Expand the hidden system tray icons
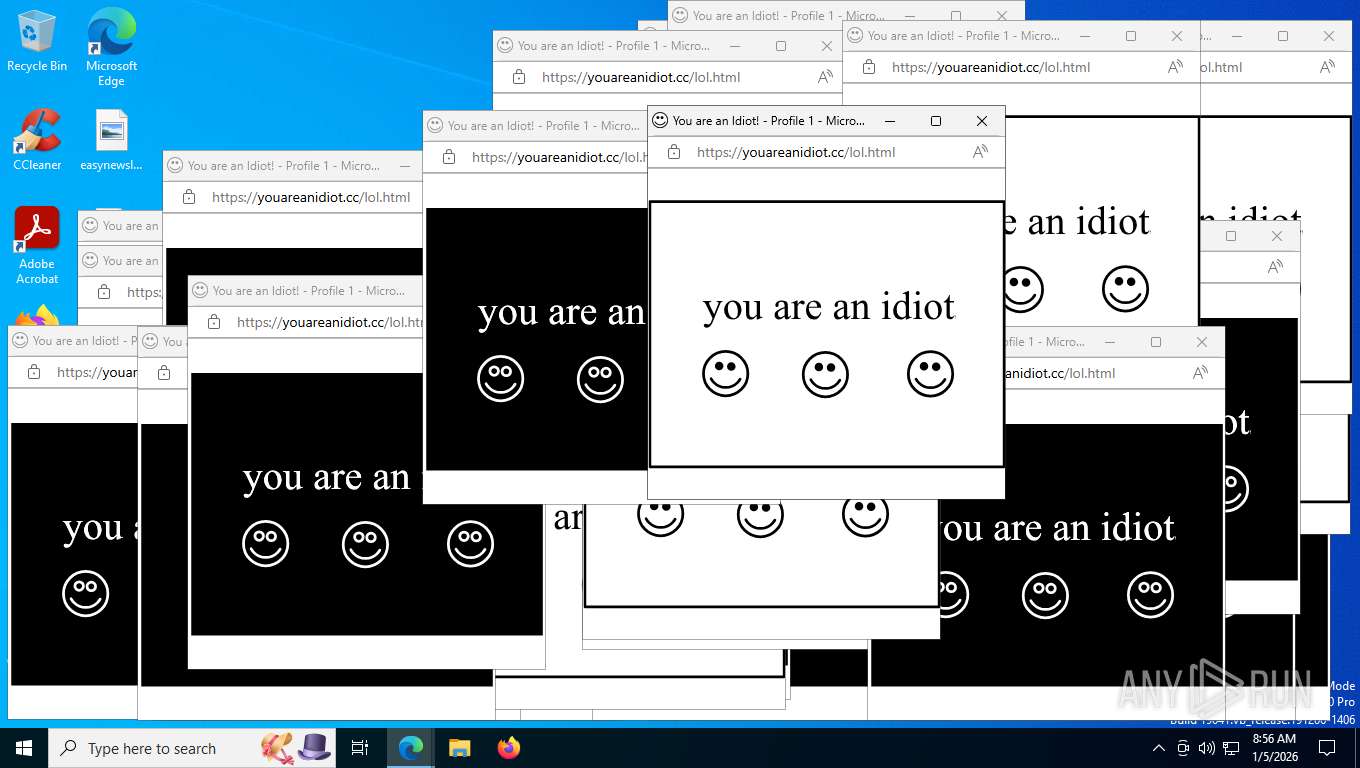This screenshot has height=768, width=1360. click(x=1158, y=748)
